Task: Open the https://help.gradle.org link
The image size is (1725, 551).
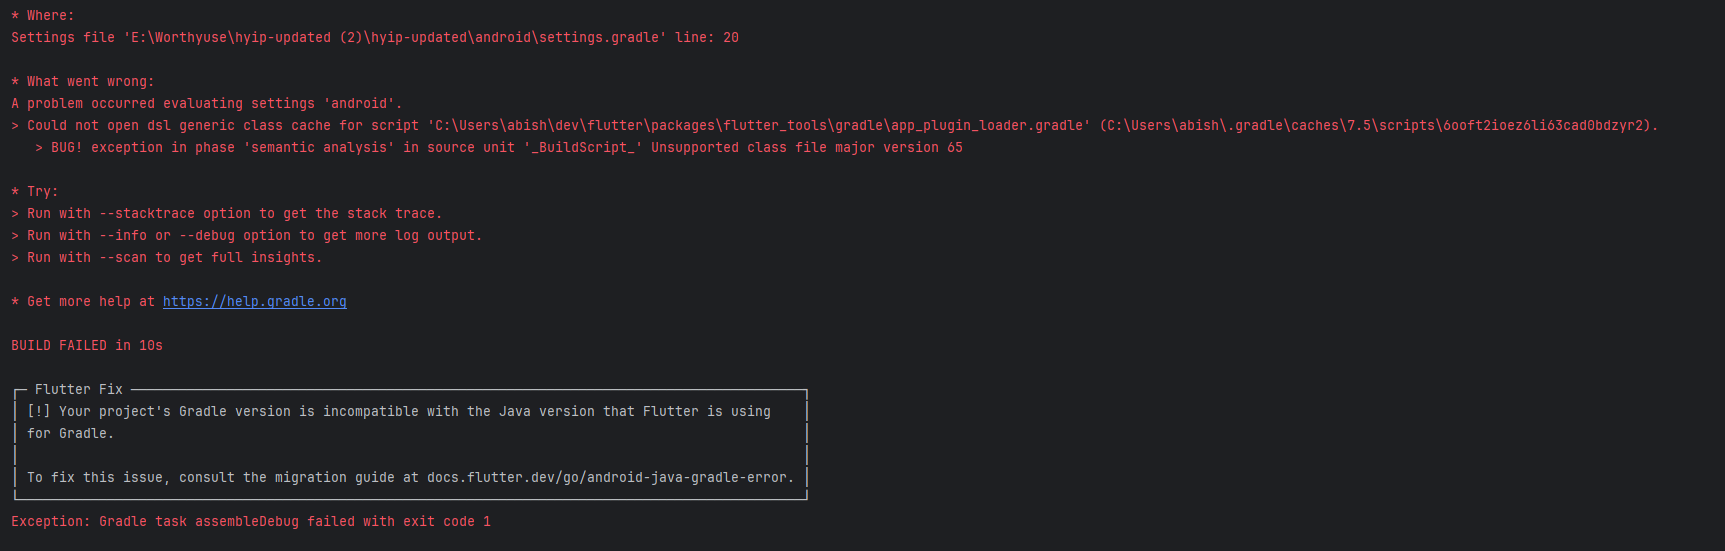Action: (254, 301)
